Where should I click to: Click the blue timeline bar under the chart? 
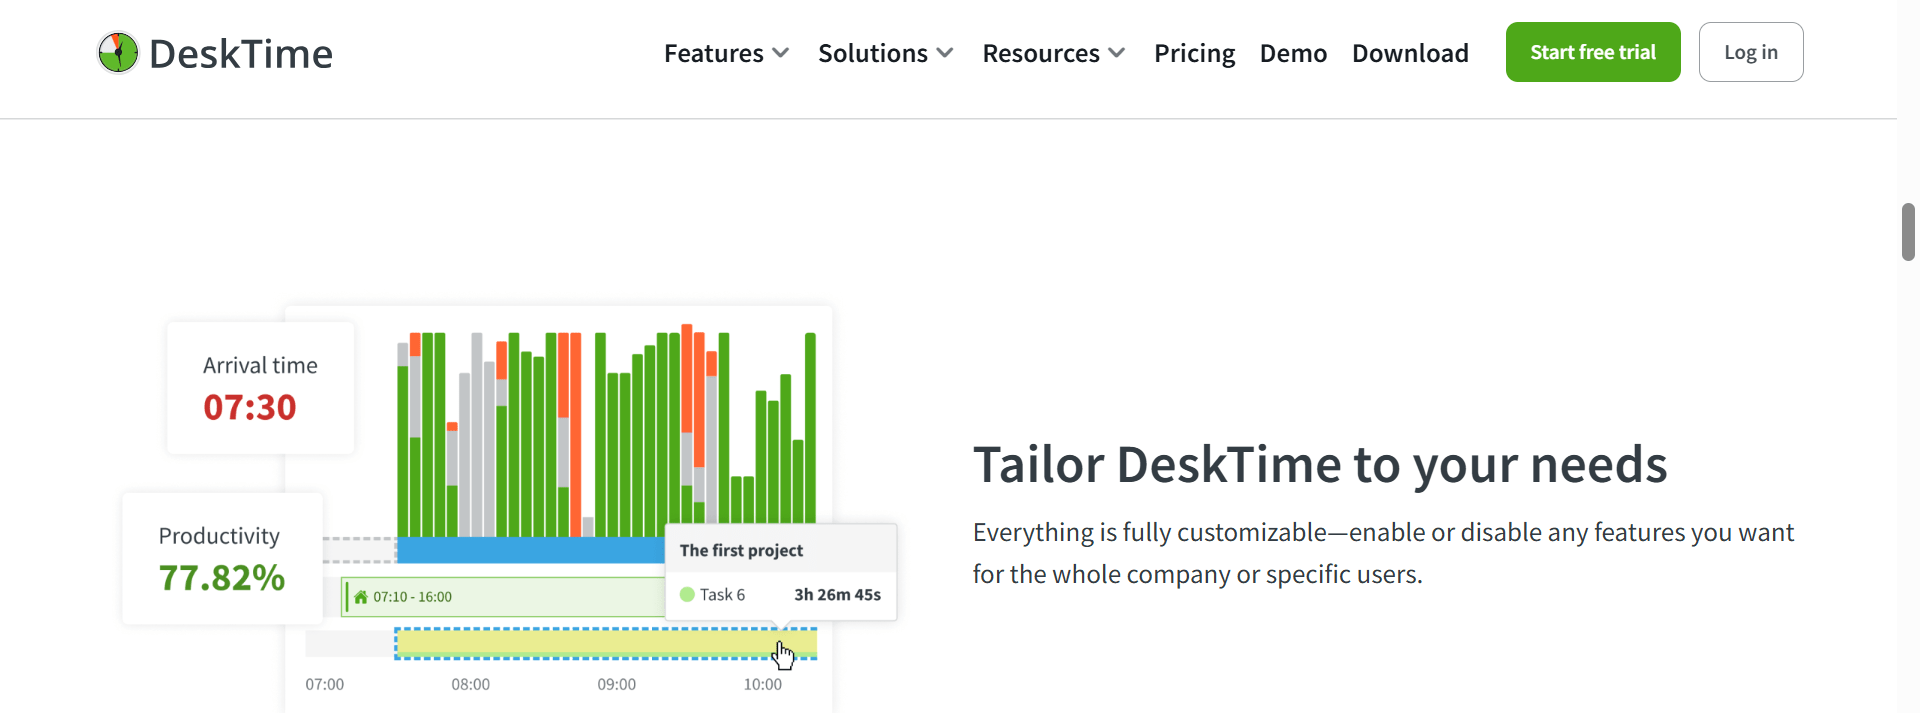[x=531, y=550]
